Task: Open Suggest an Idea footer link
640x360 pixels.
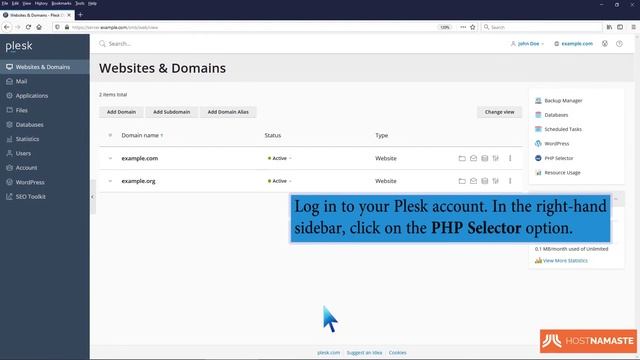Action: tap(364, 353)
